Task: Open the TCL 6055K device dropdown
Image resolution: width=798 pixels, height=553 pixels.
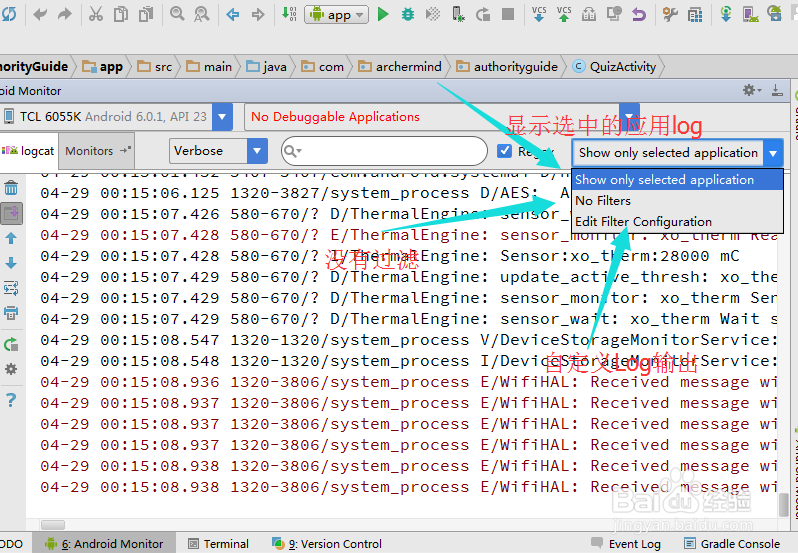Action: pyautogui.click(x=222, y=117)
